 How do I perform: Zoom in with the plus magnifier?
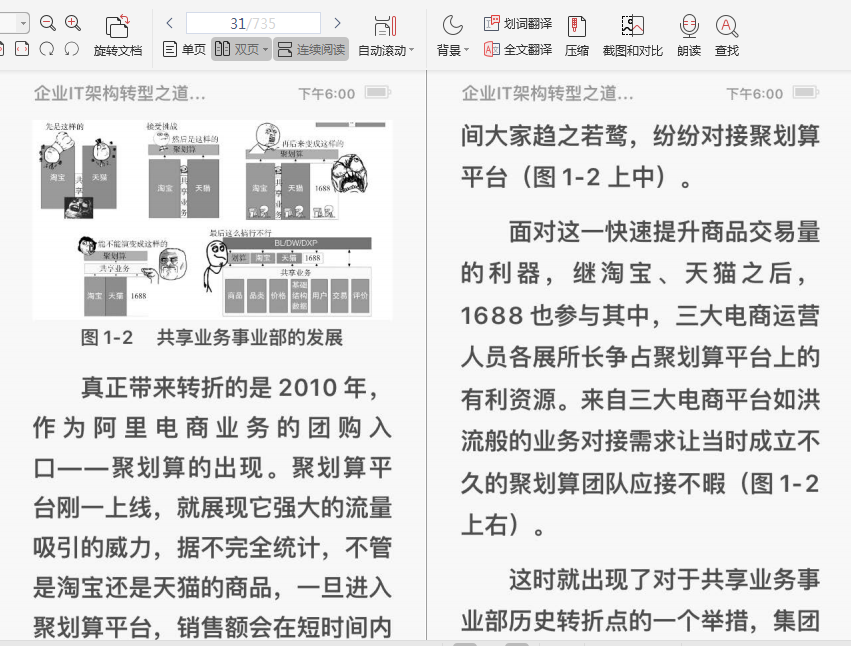(x=73, y=23)
